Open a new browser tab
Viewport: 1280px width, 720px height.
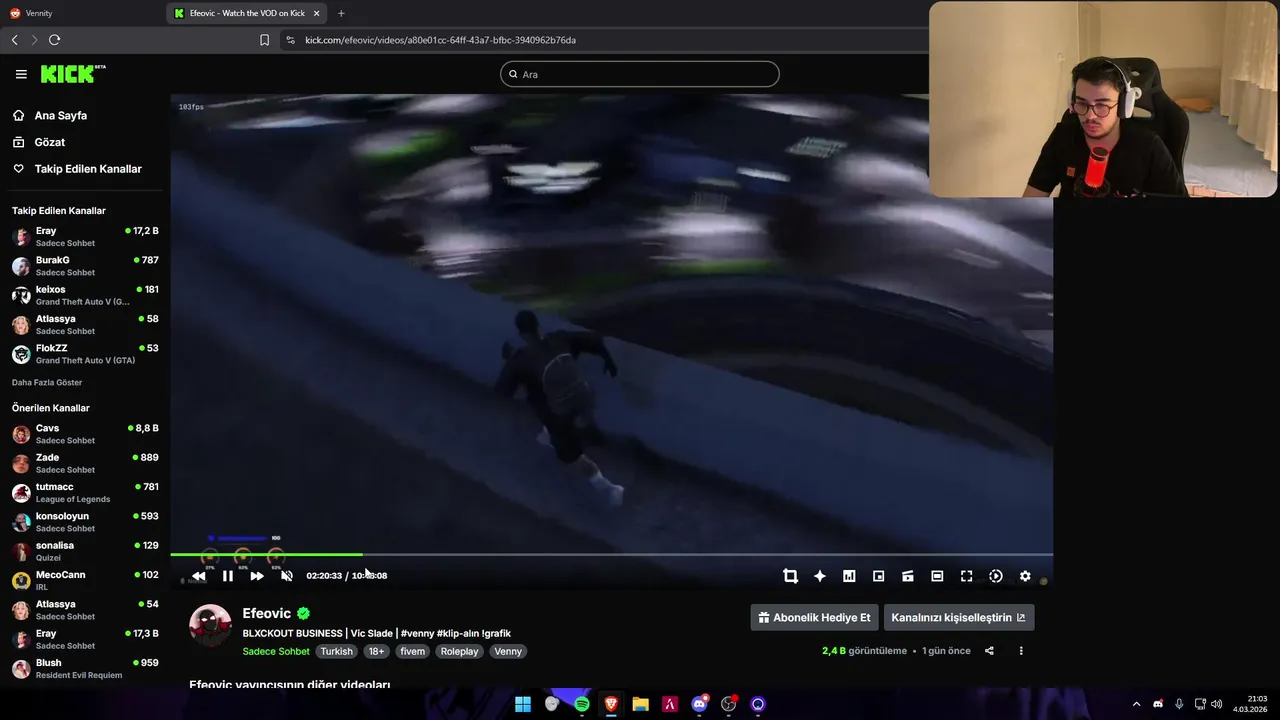click(341, 13)
